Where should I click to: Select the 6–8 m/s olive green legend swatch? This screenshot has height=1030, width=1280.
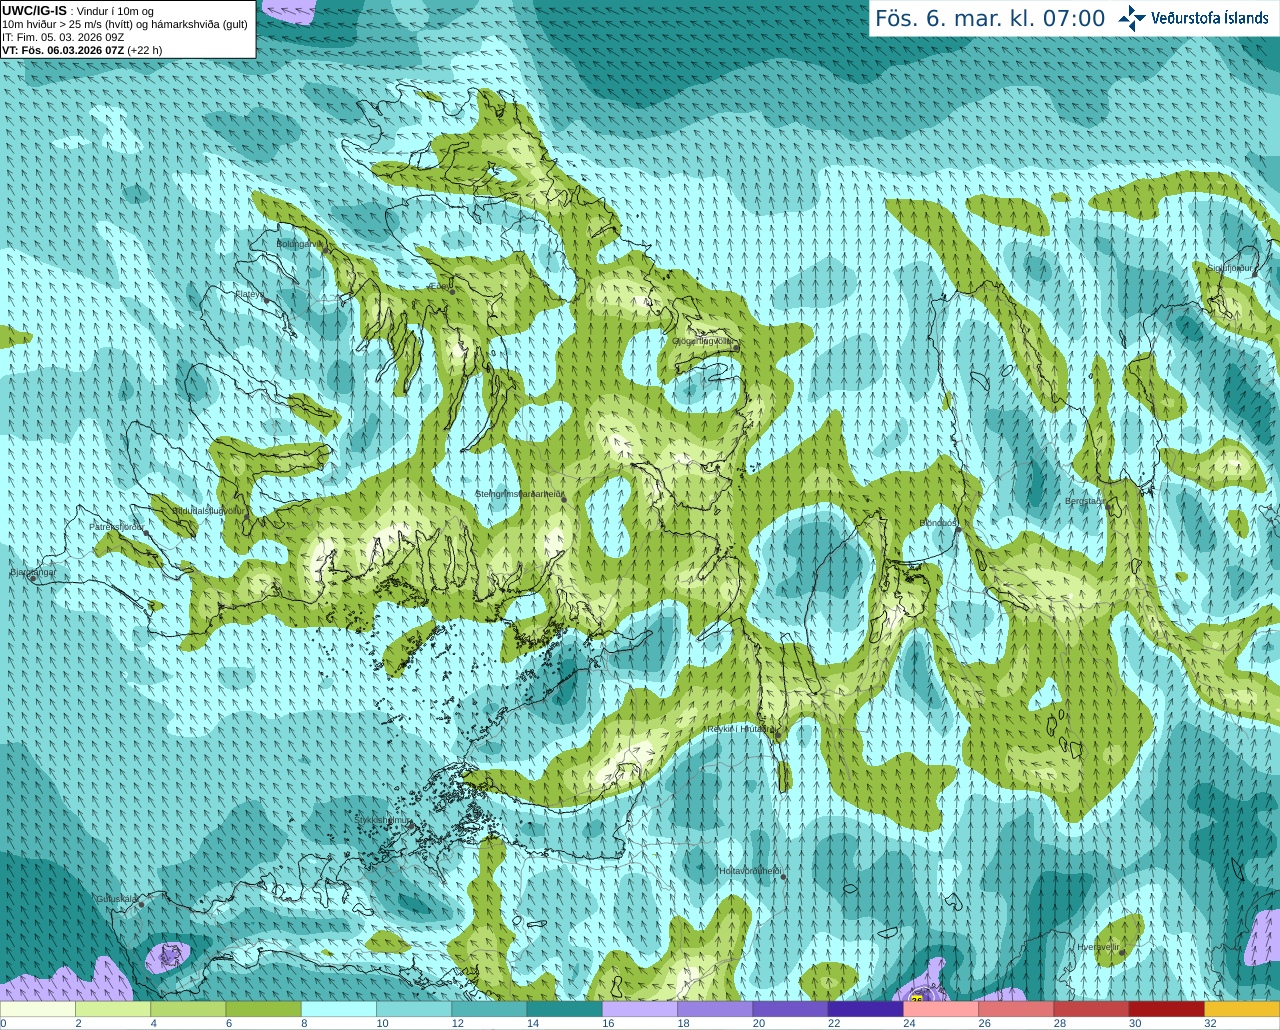263,1009
